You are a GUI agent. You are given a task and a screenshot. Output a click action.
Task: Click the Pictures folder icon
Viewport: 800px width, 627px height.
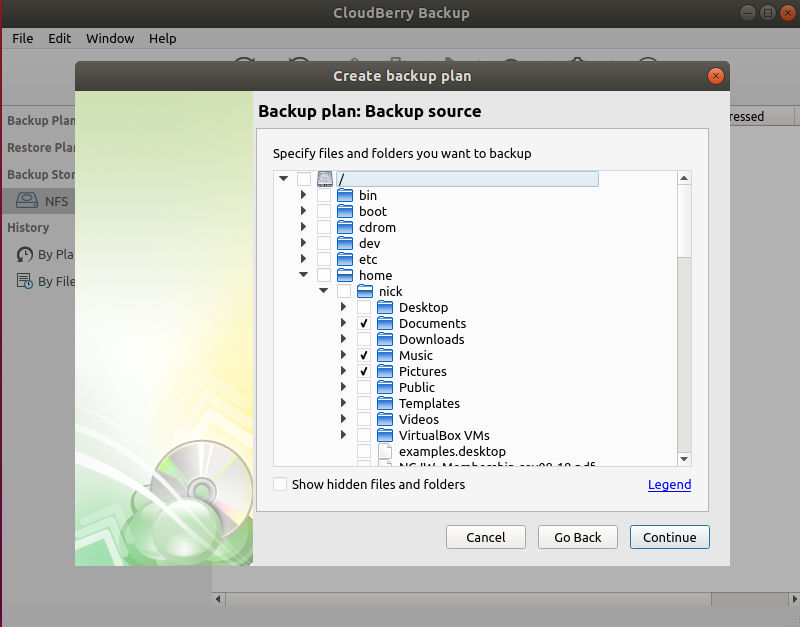(385, 371)
